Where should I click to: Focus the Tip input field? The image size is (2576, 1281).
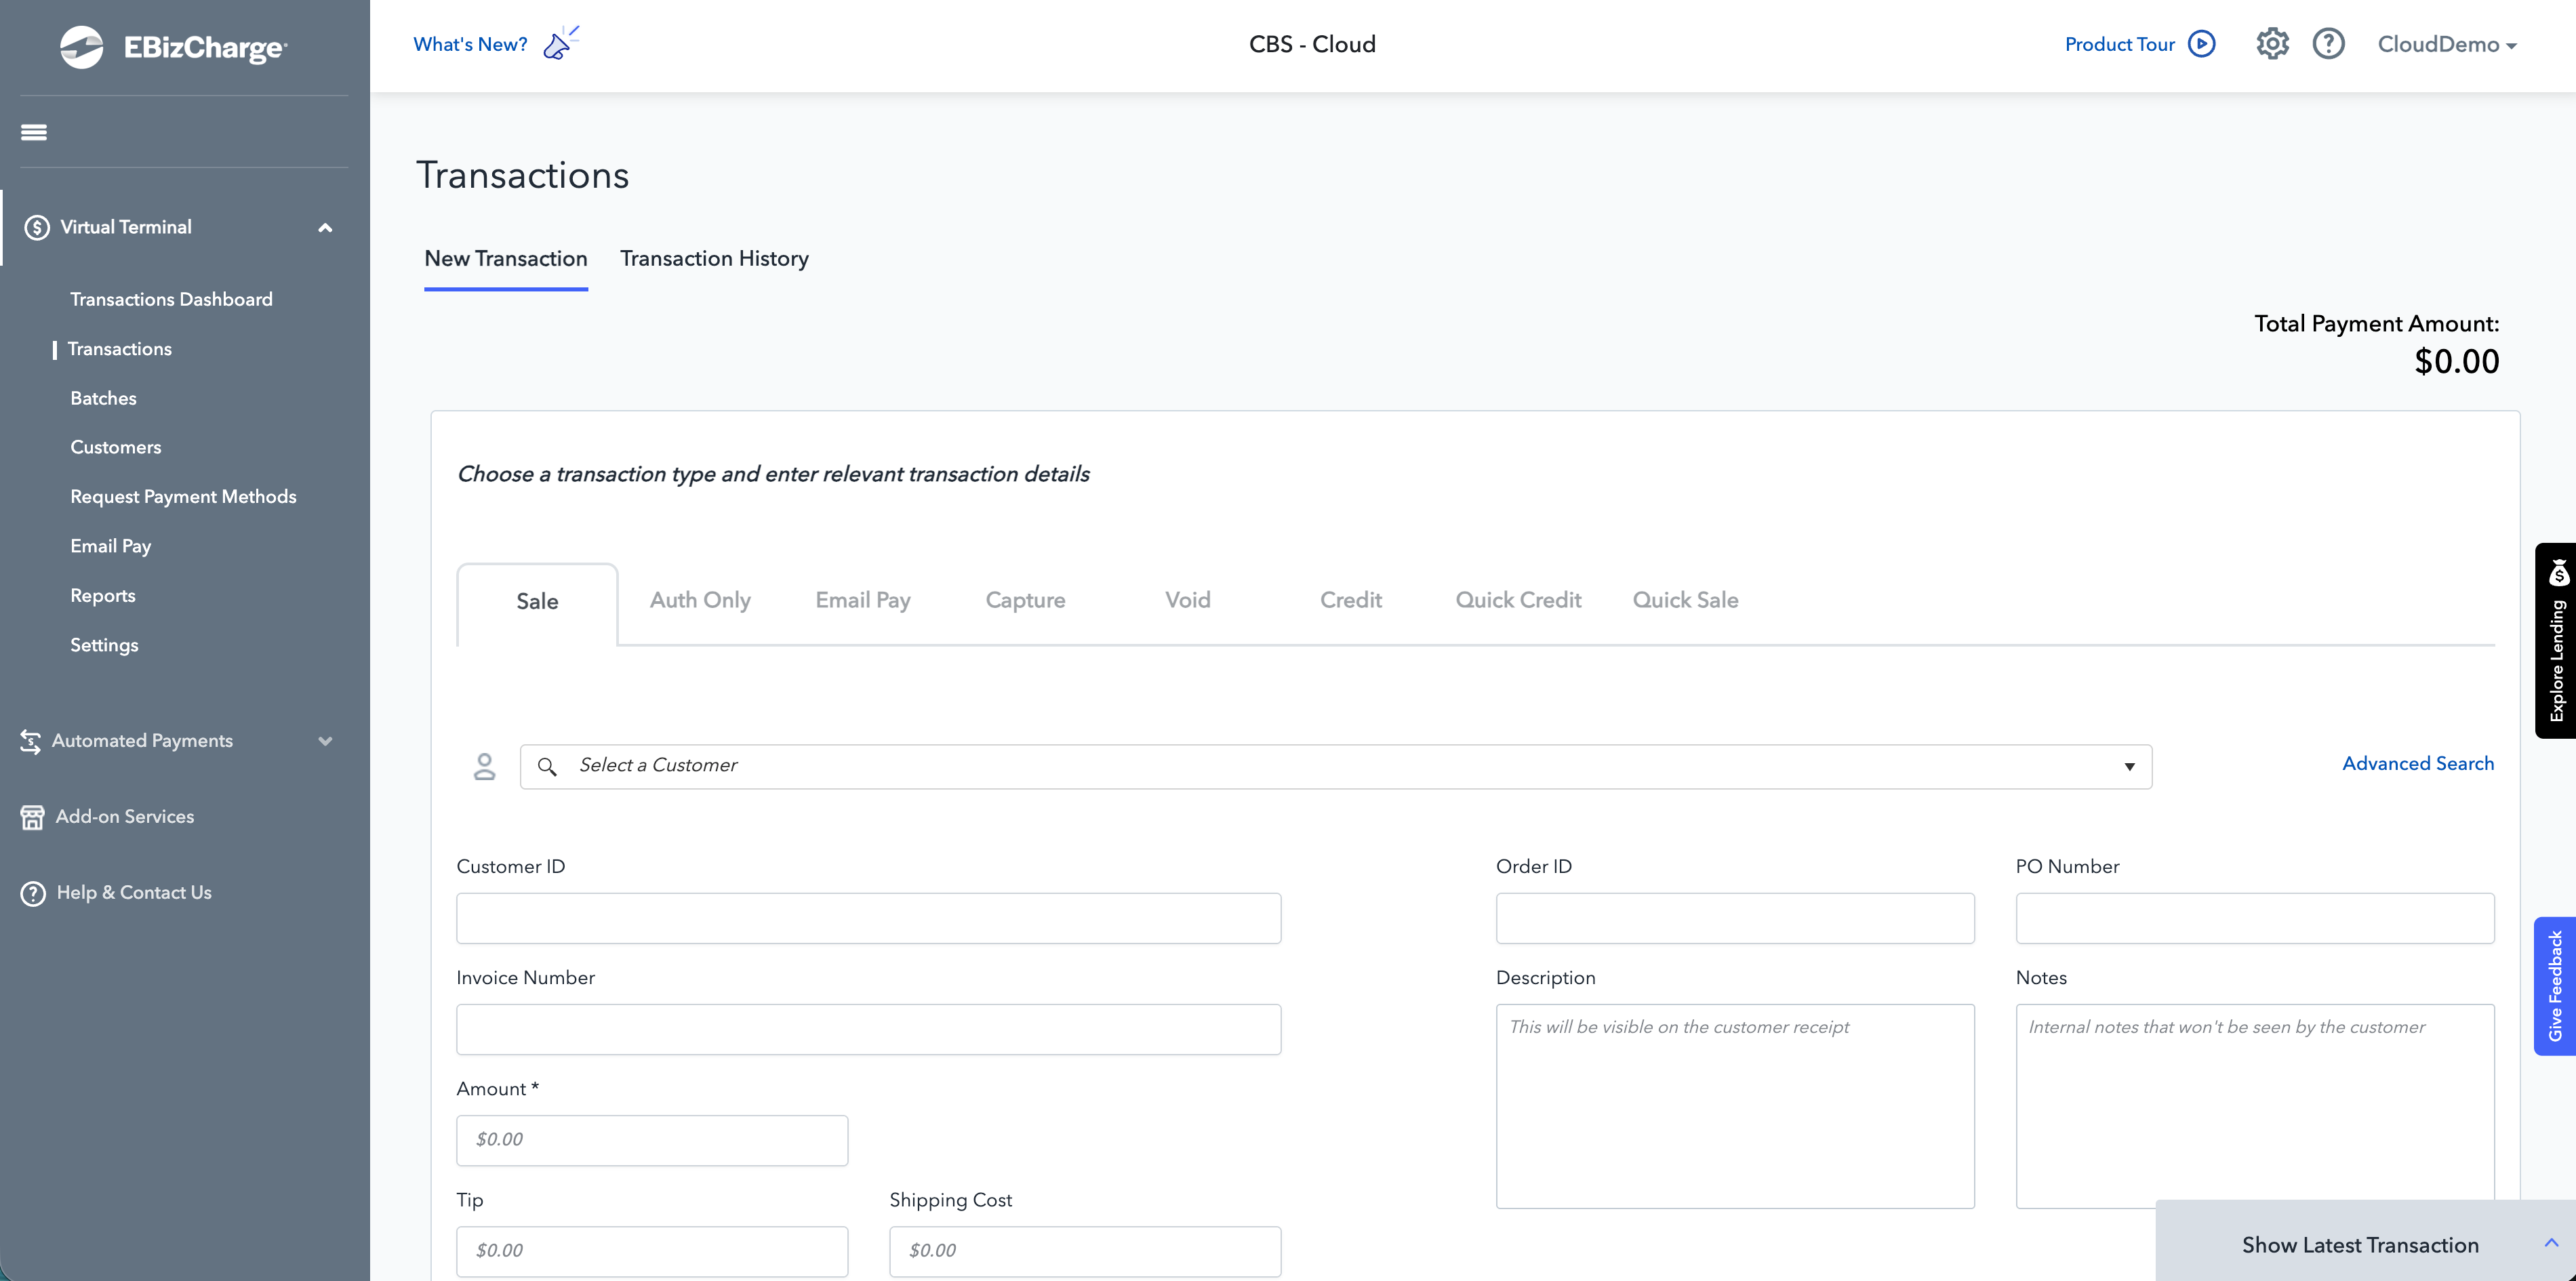point(652,1251)
